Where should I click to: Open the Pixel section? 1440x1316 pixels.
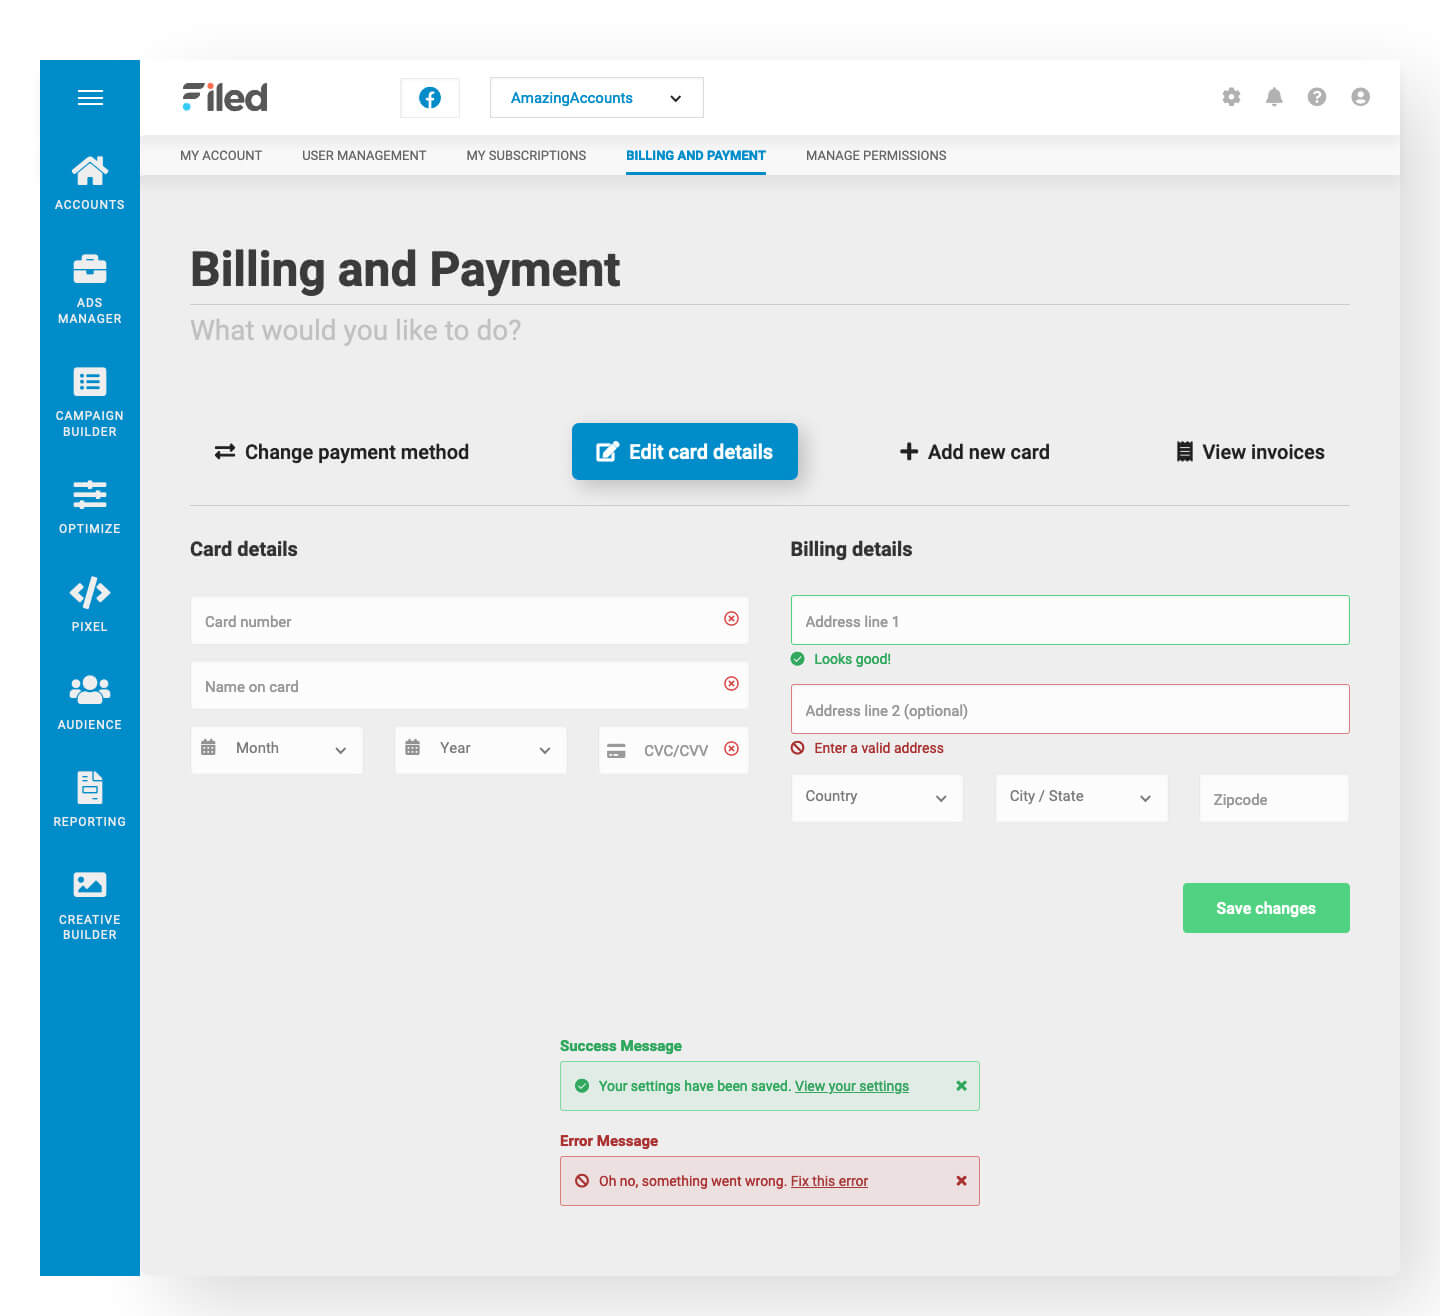tap(90, 605)
